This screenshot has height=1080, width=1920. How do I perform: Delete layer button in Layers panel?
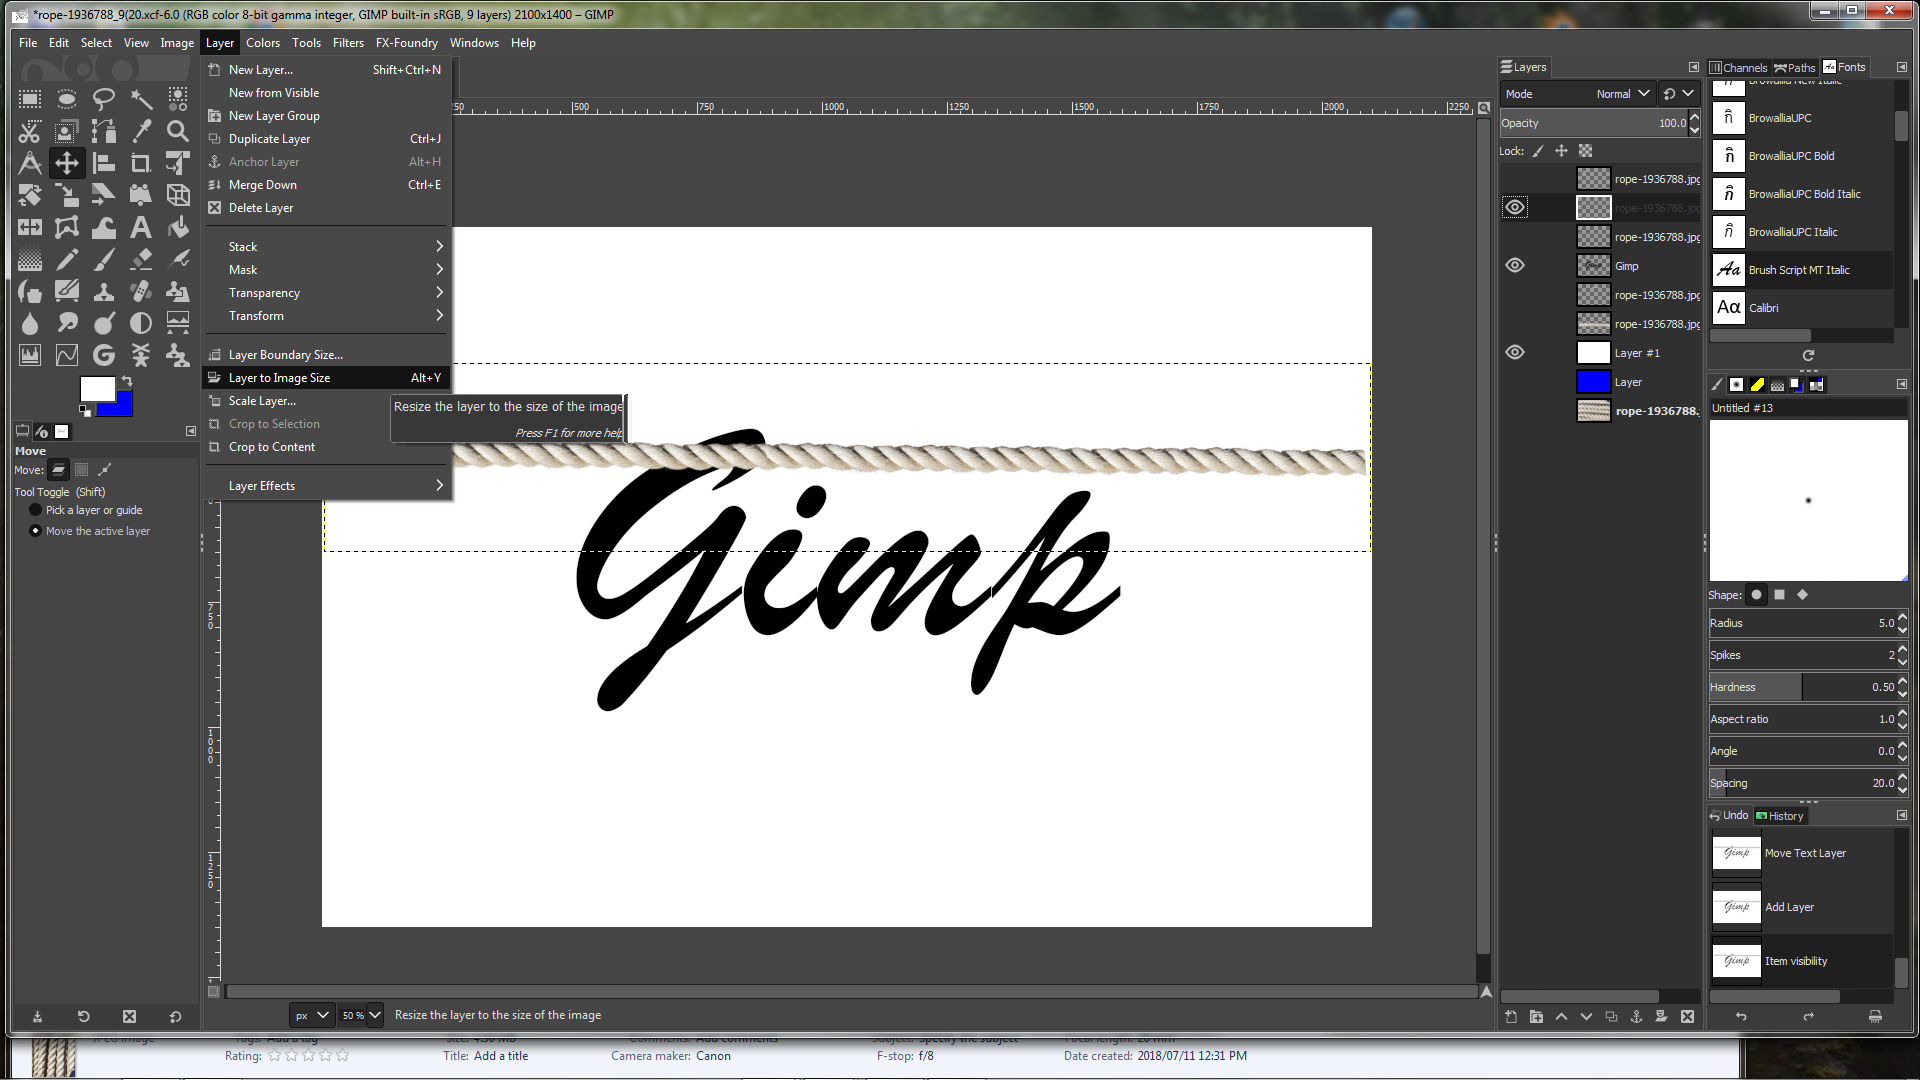click(1687, 1016)
